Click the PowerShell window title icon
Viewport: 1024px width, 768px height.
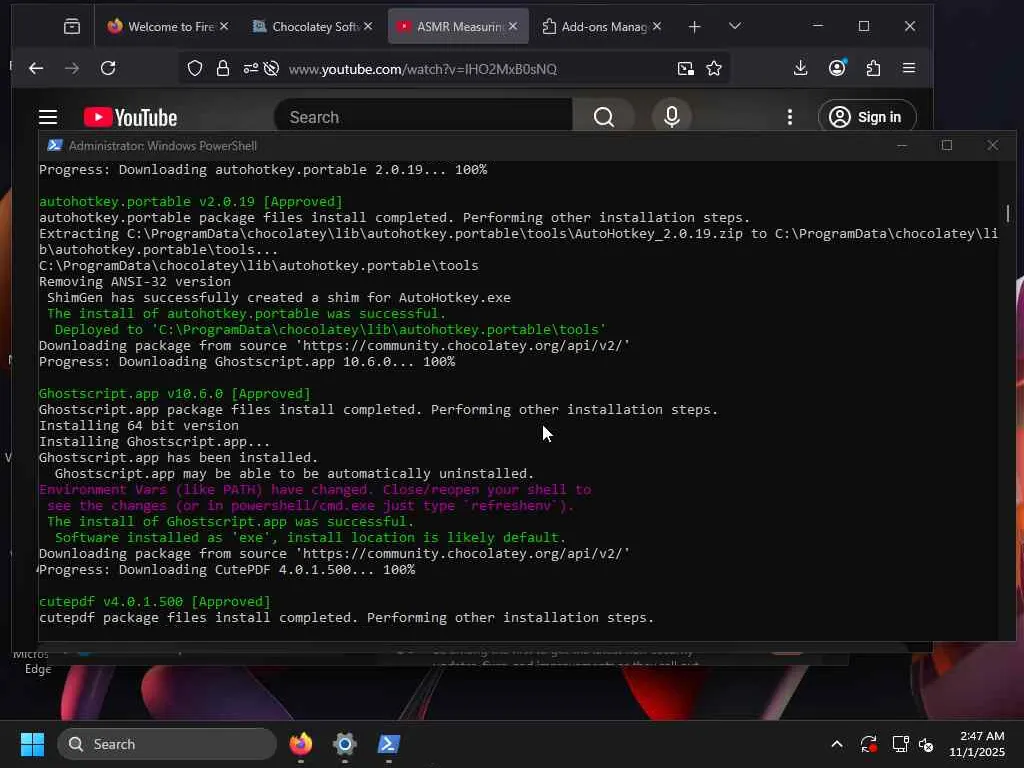point(55,146)
